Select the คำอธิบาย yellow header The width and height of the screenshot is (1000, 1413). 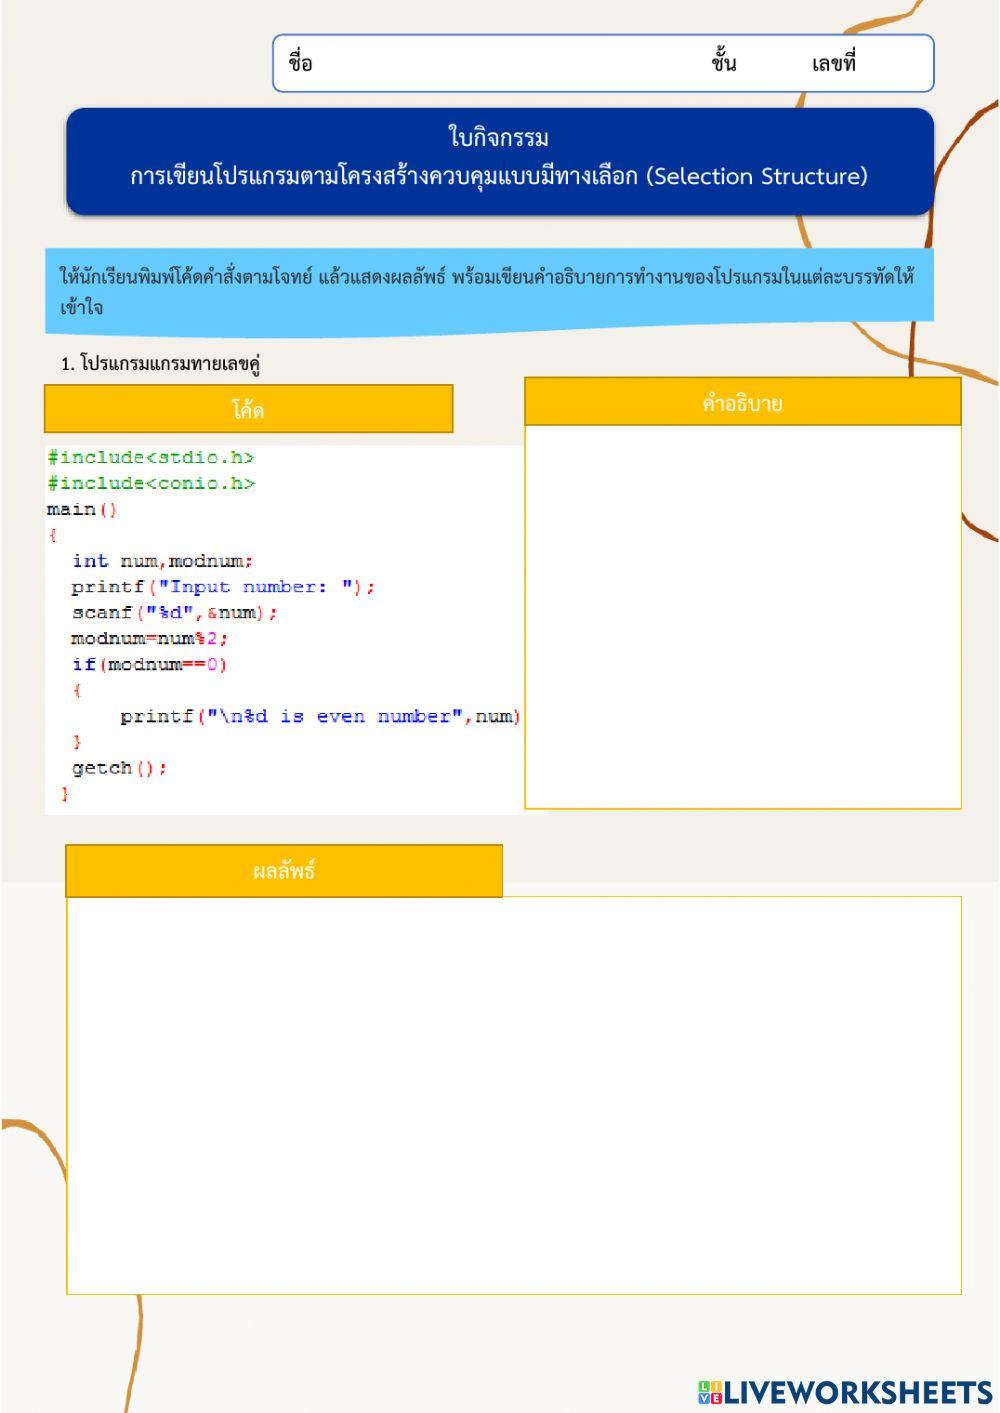tap(742, 403)
